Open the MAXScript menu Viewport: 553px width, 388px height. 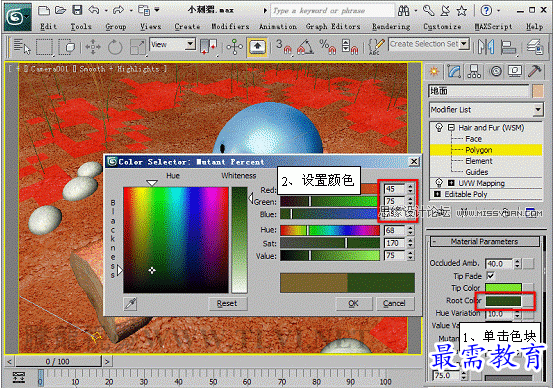coord(493,26)
